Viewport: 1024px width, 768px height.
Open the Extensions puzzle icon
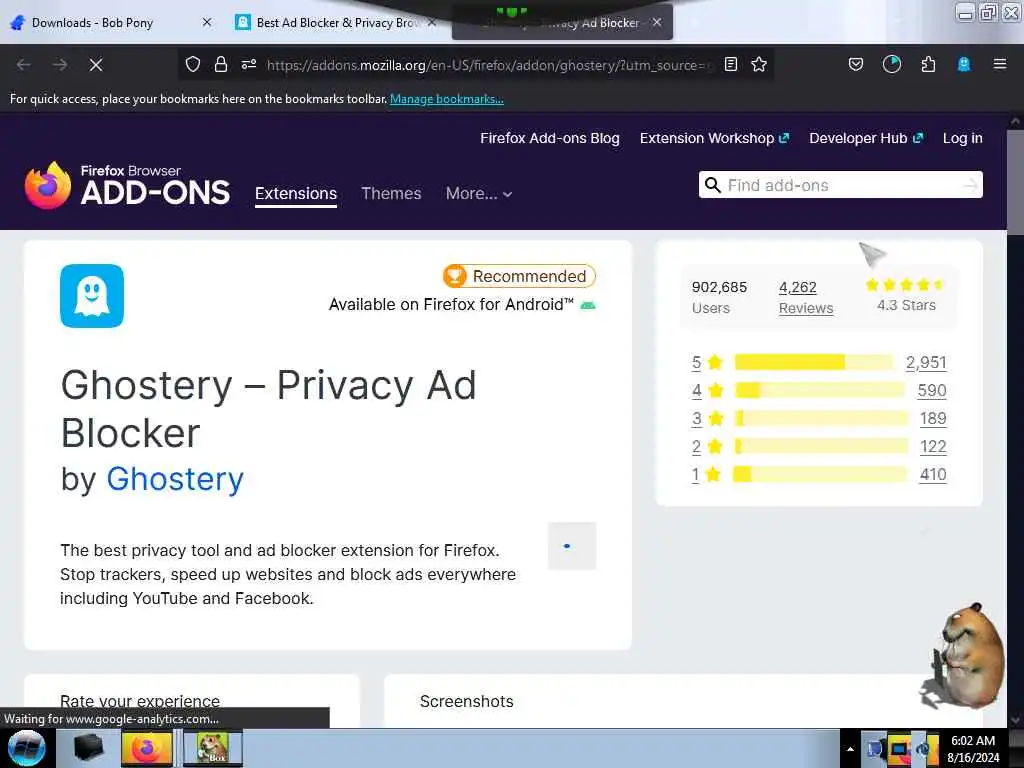click(x=928, y=64)
